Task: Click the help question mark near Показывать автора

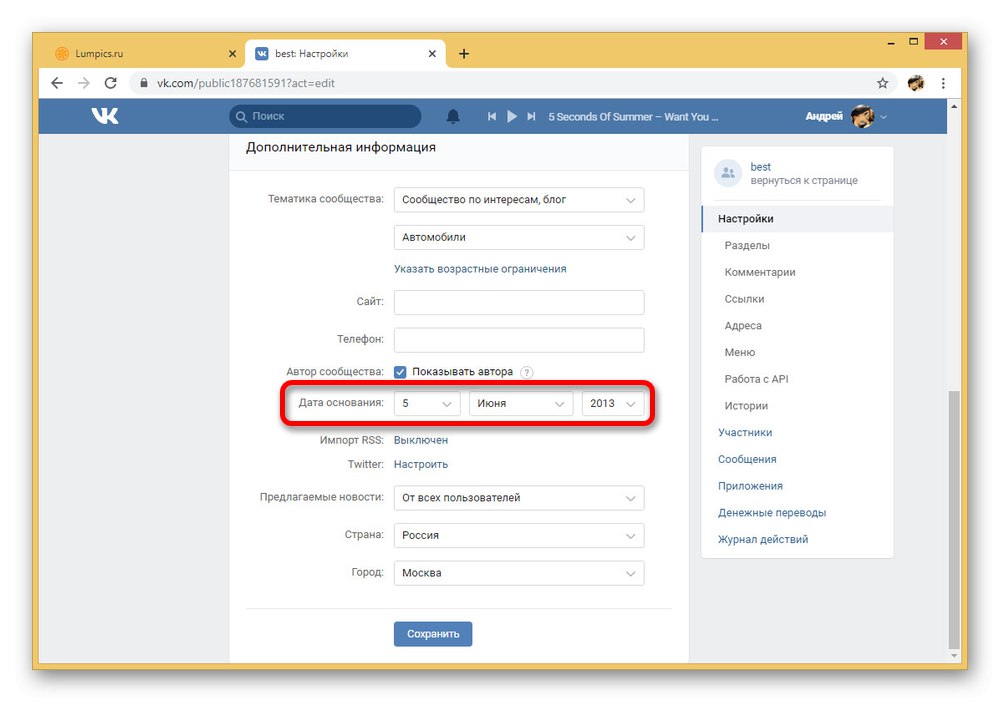Action: point(526,372)
